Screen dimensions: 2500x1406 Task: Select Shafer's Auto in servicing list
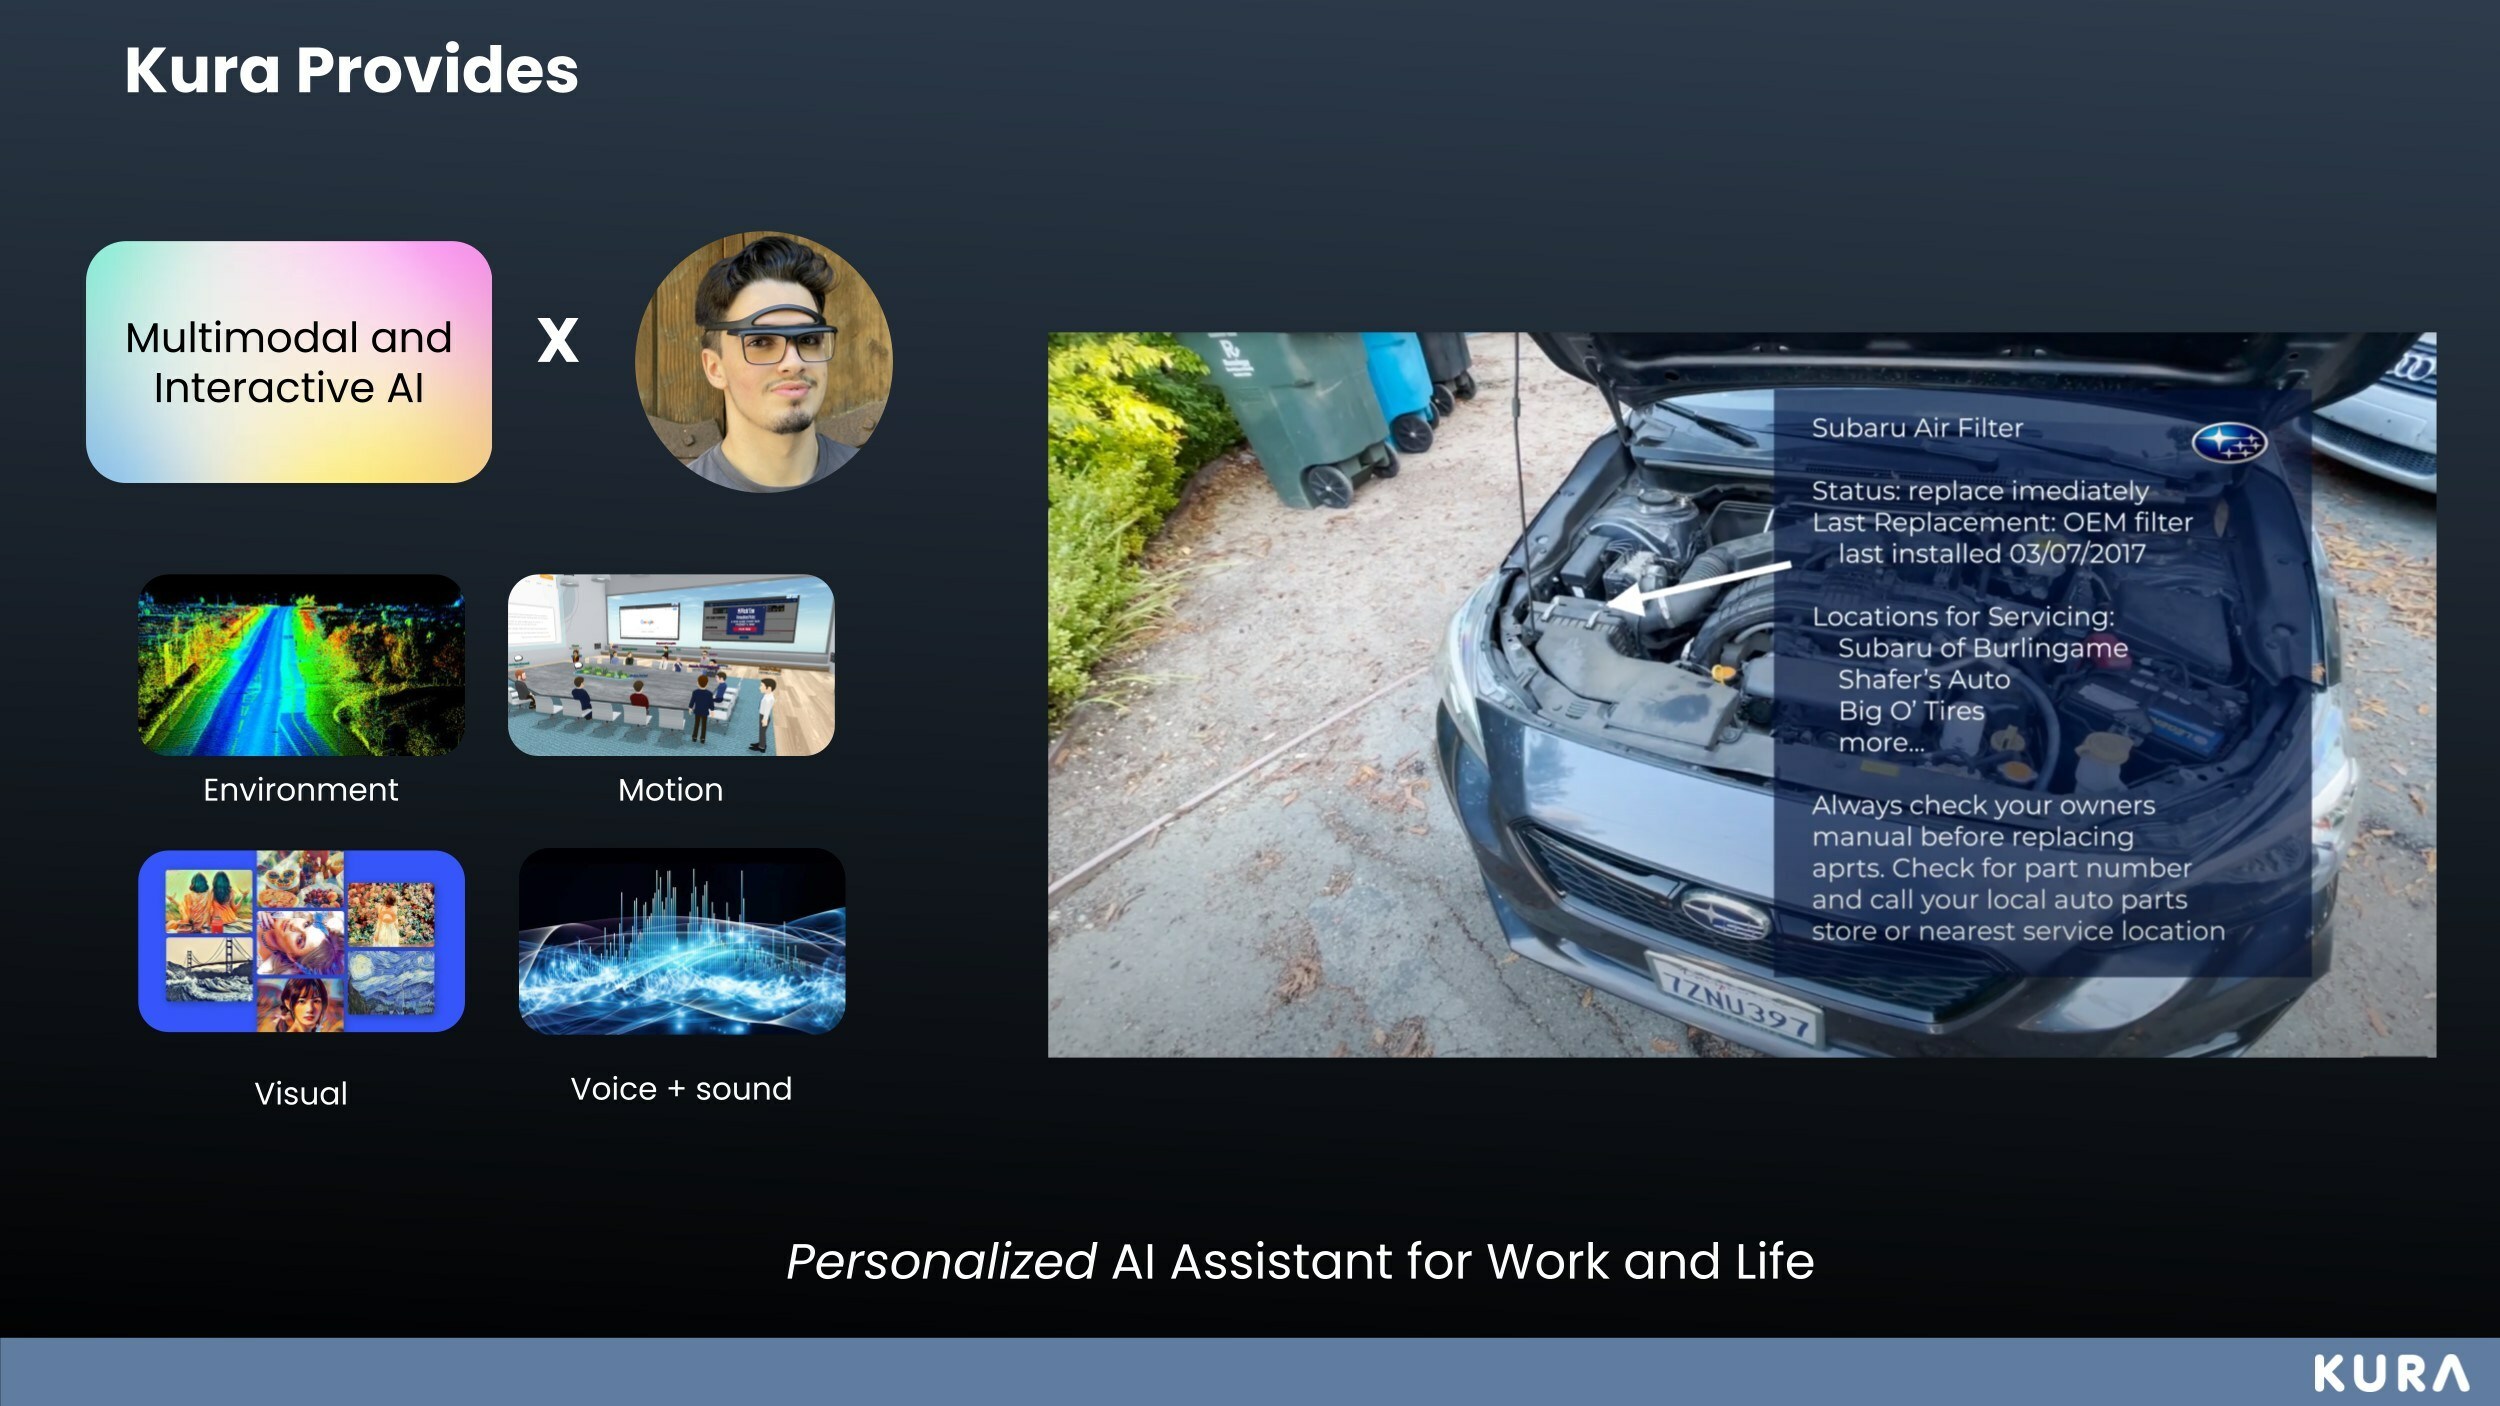pyautogui.click(x=1923, y=680)
